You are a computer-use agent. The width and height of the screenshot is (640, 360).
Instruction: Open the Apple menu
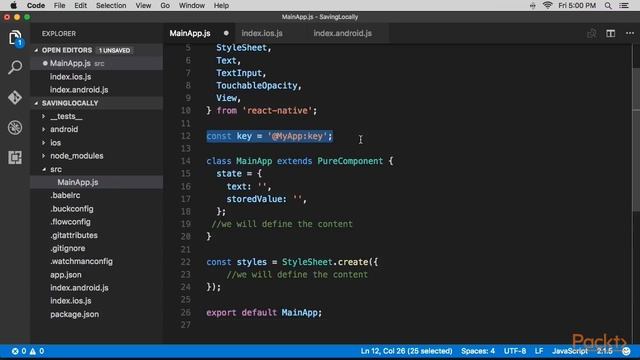click(13, 5)
